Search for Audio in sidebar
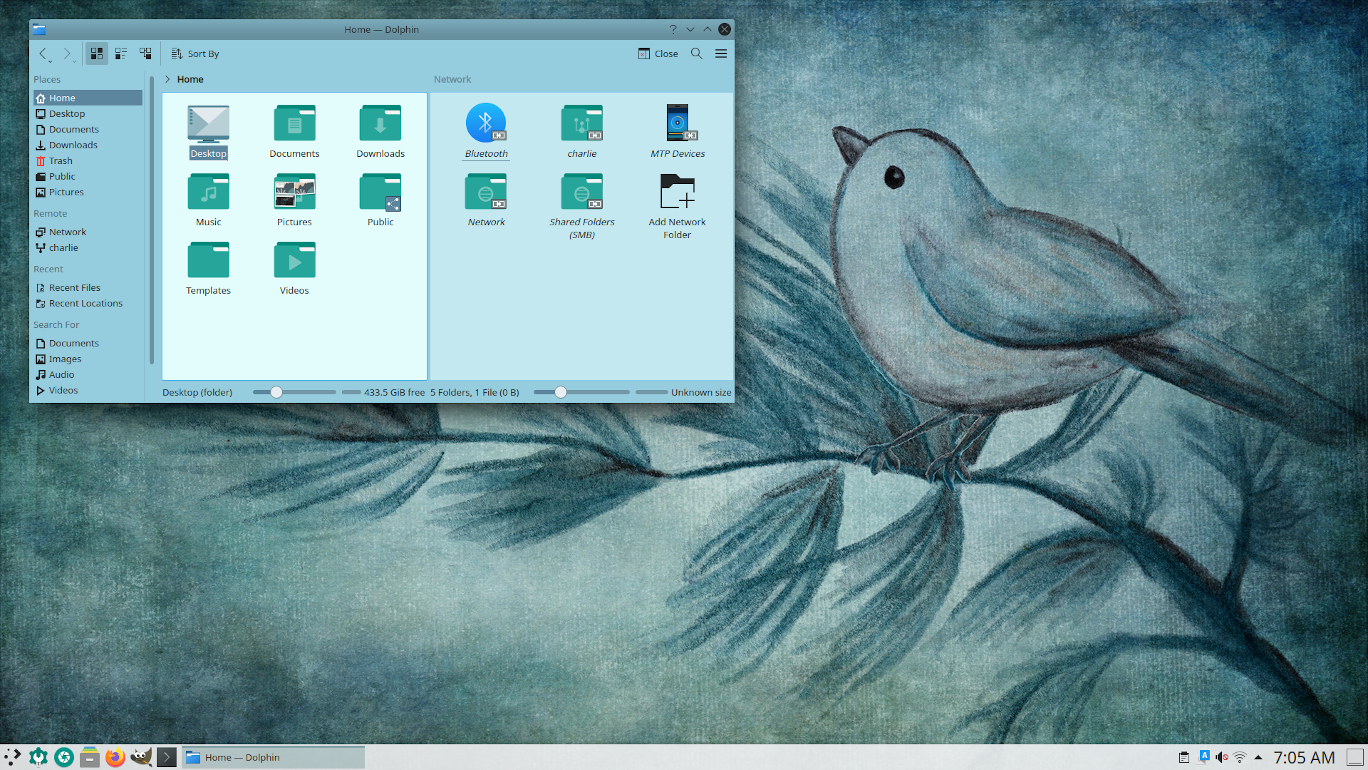1368x770 pixels. click(88, 375)
